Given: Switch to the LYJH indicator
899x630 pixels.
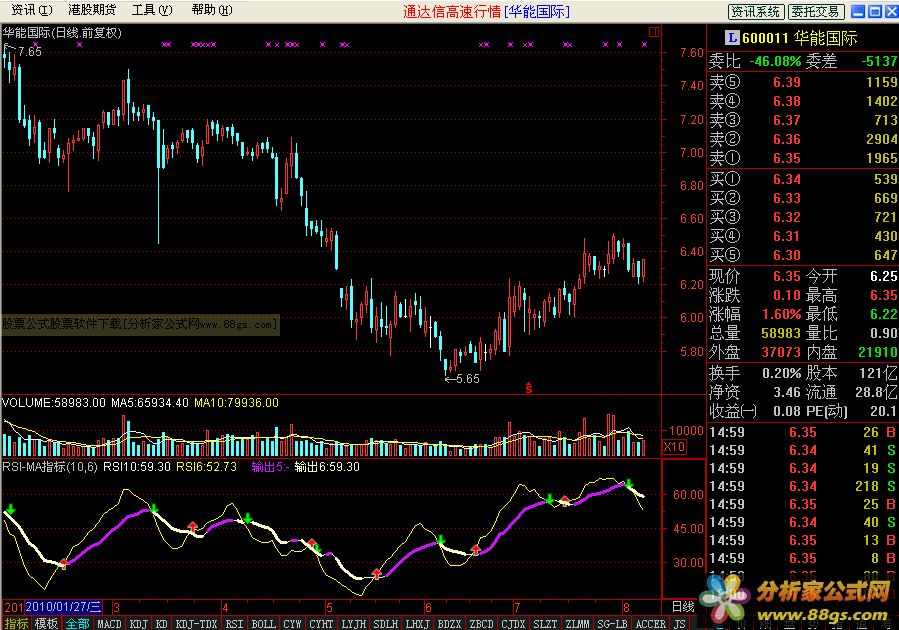Looking at the screenshot, I should click(353, 624).
